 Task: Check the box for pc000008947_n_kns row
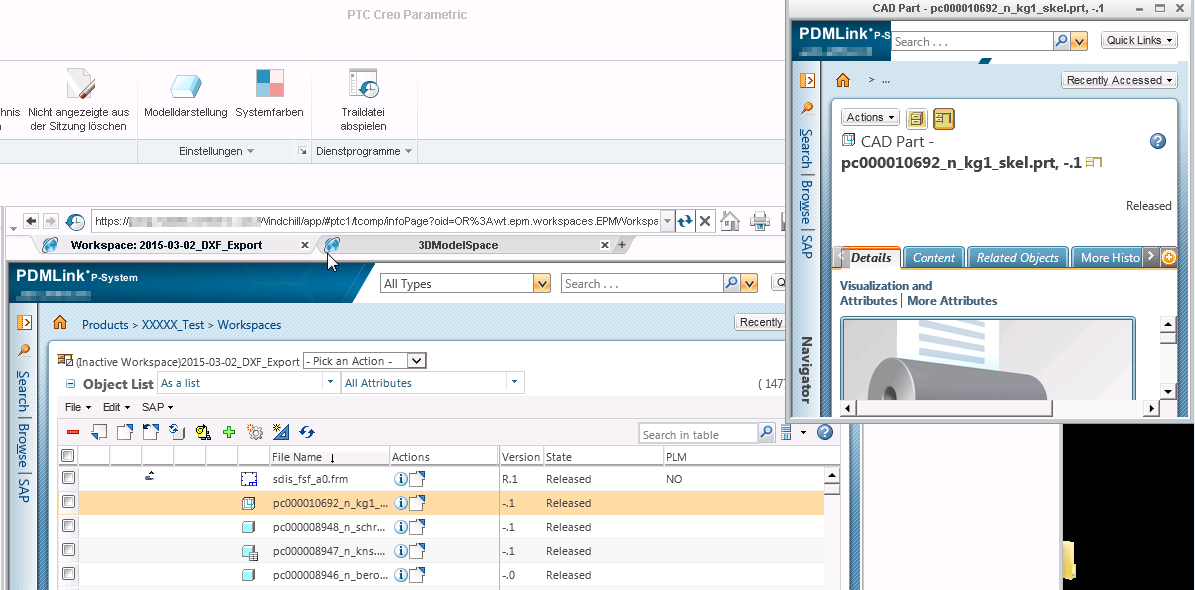pos(69,550)
